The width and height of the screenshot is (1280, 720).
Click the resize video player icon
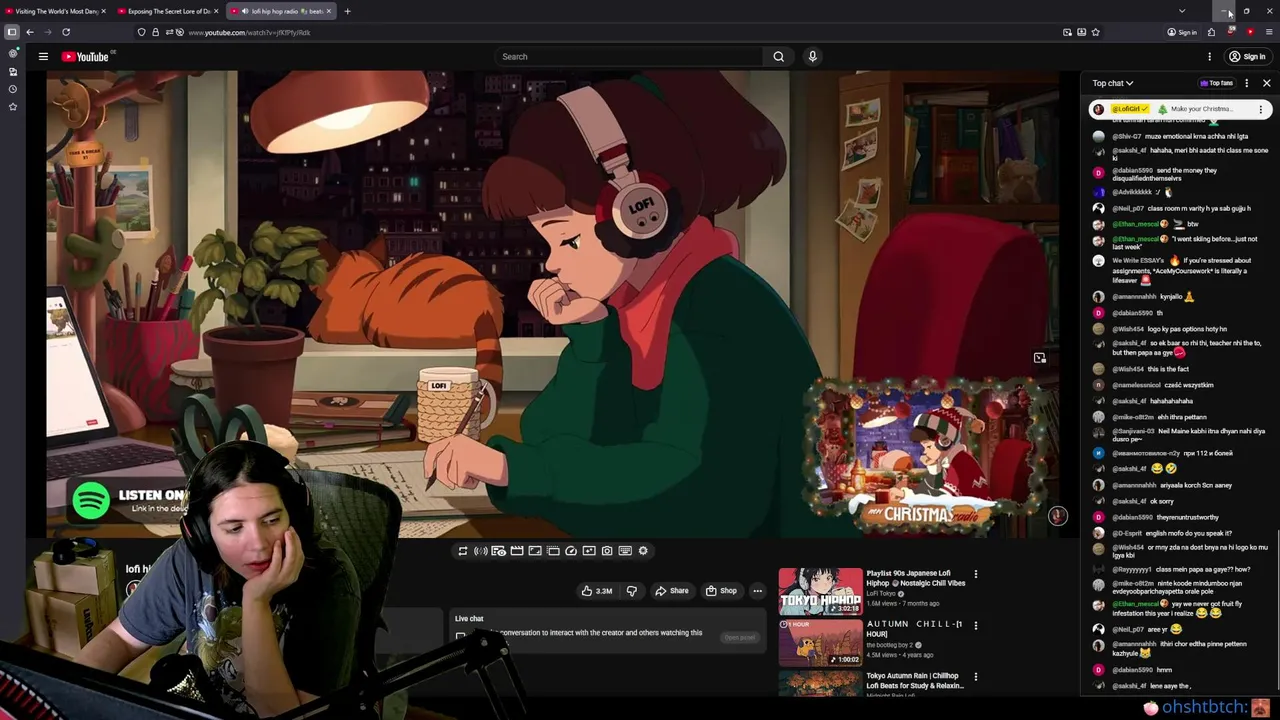pos(535,551)
